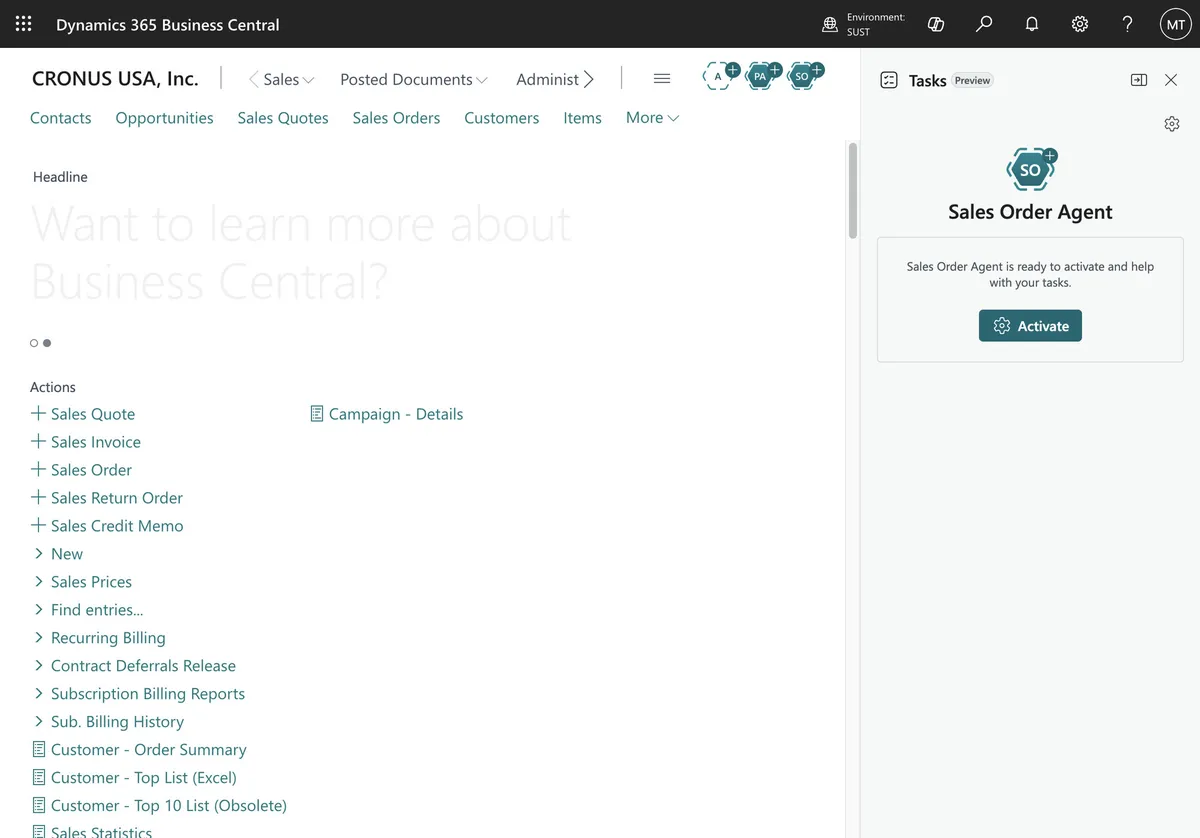The width and height of the screenshot is (1200, 838).
Task: Open the Sales Orders list
Action: [396, 117]
